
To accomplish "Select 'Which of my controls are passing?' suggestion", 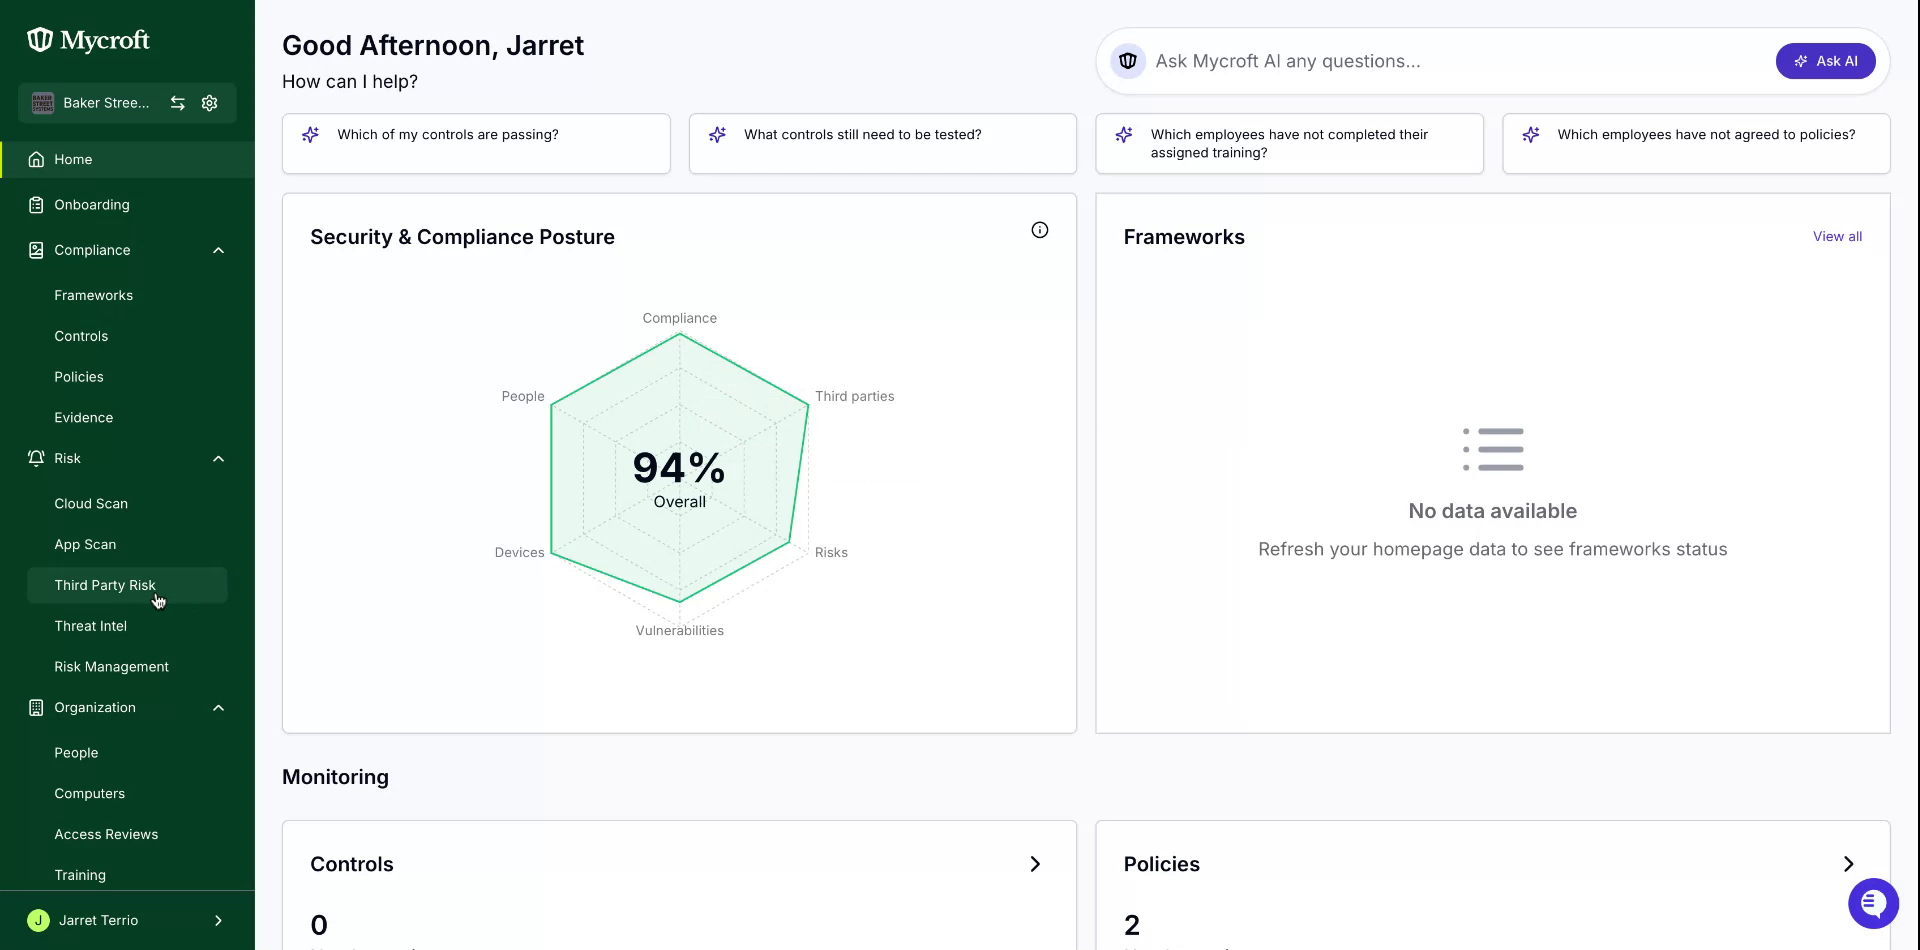I will pyautogui.click(x=476, y=144).
